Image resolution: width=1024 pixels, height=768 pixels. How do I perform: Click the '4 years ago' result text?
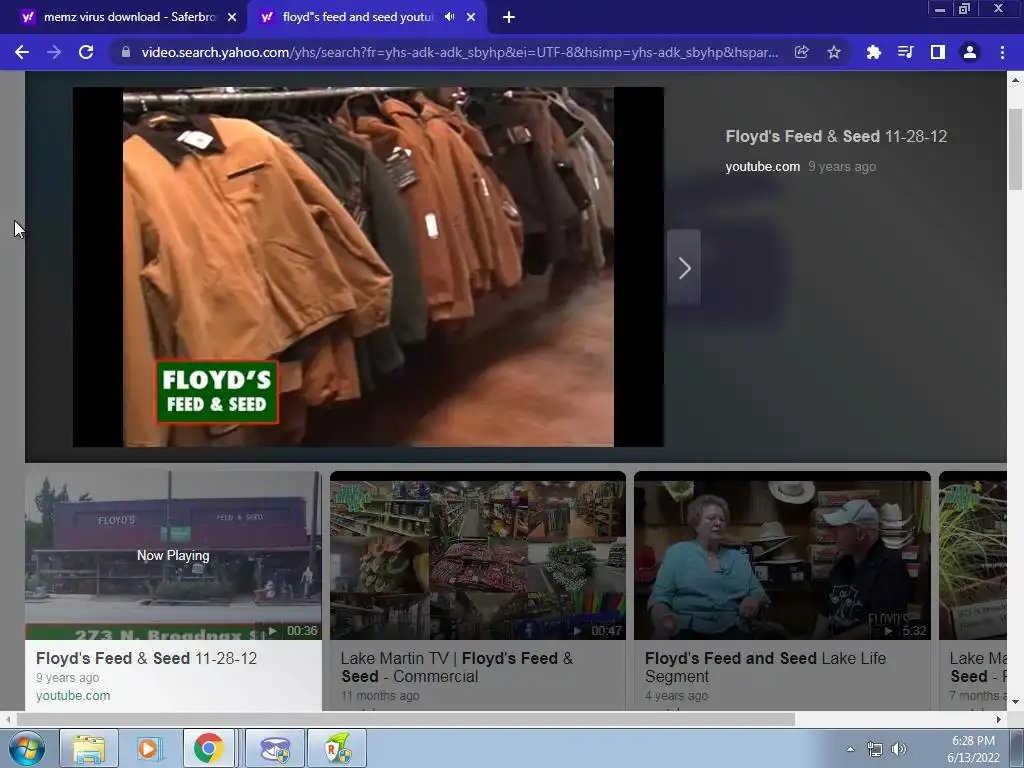coord(677,696)
